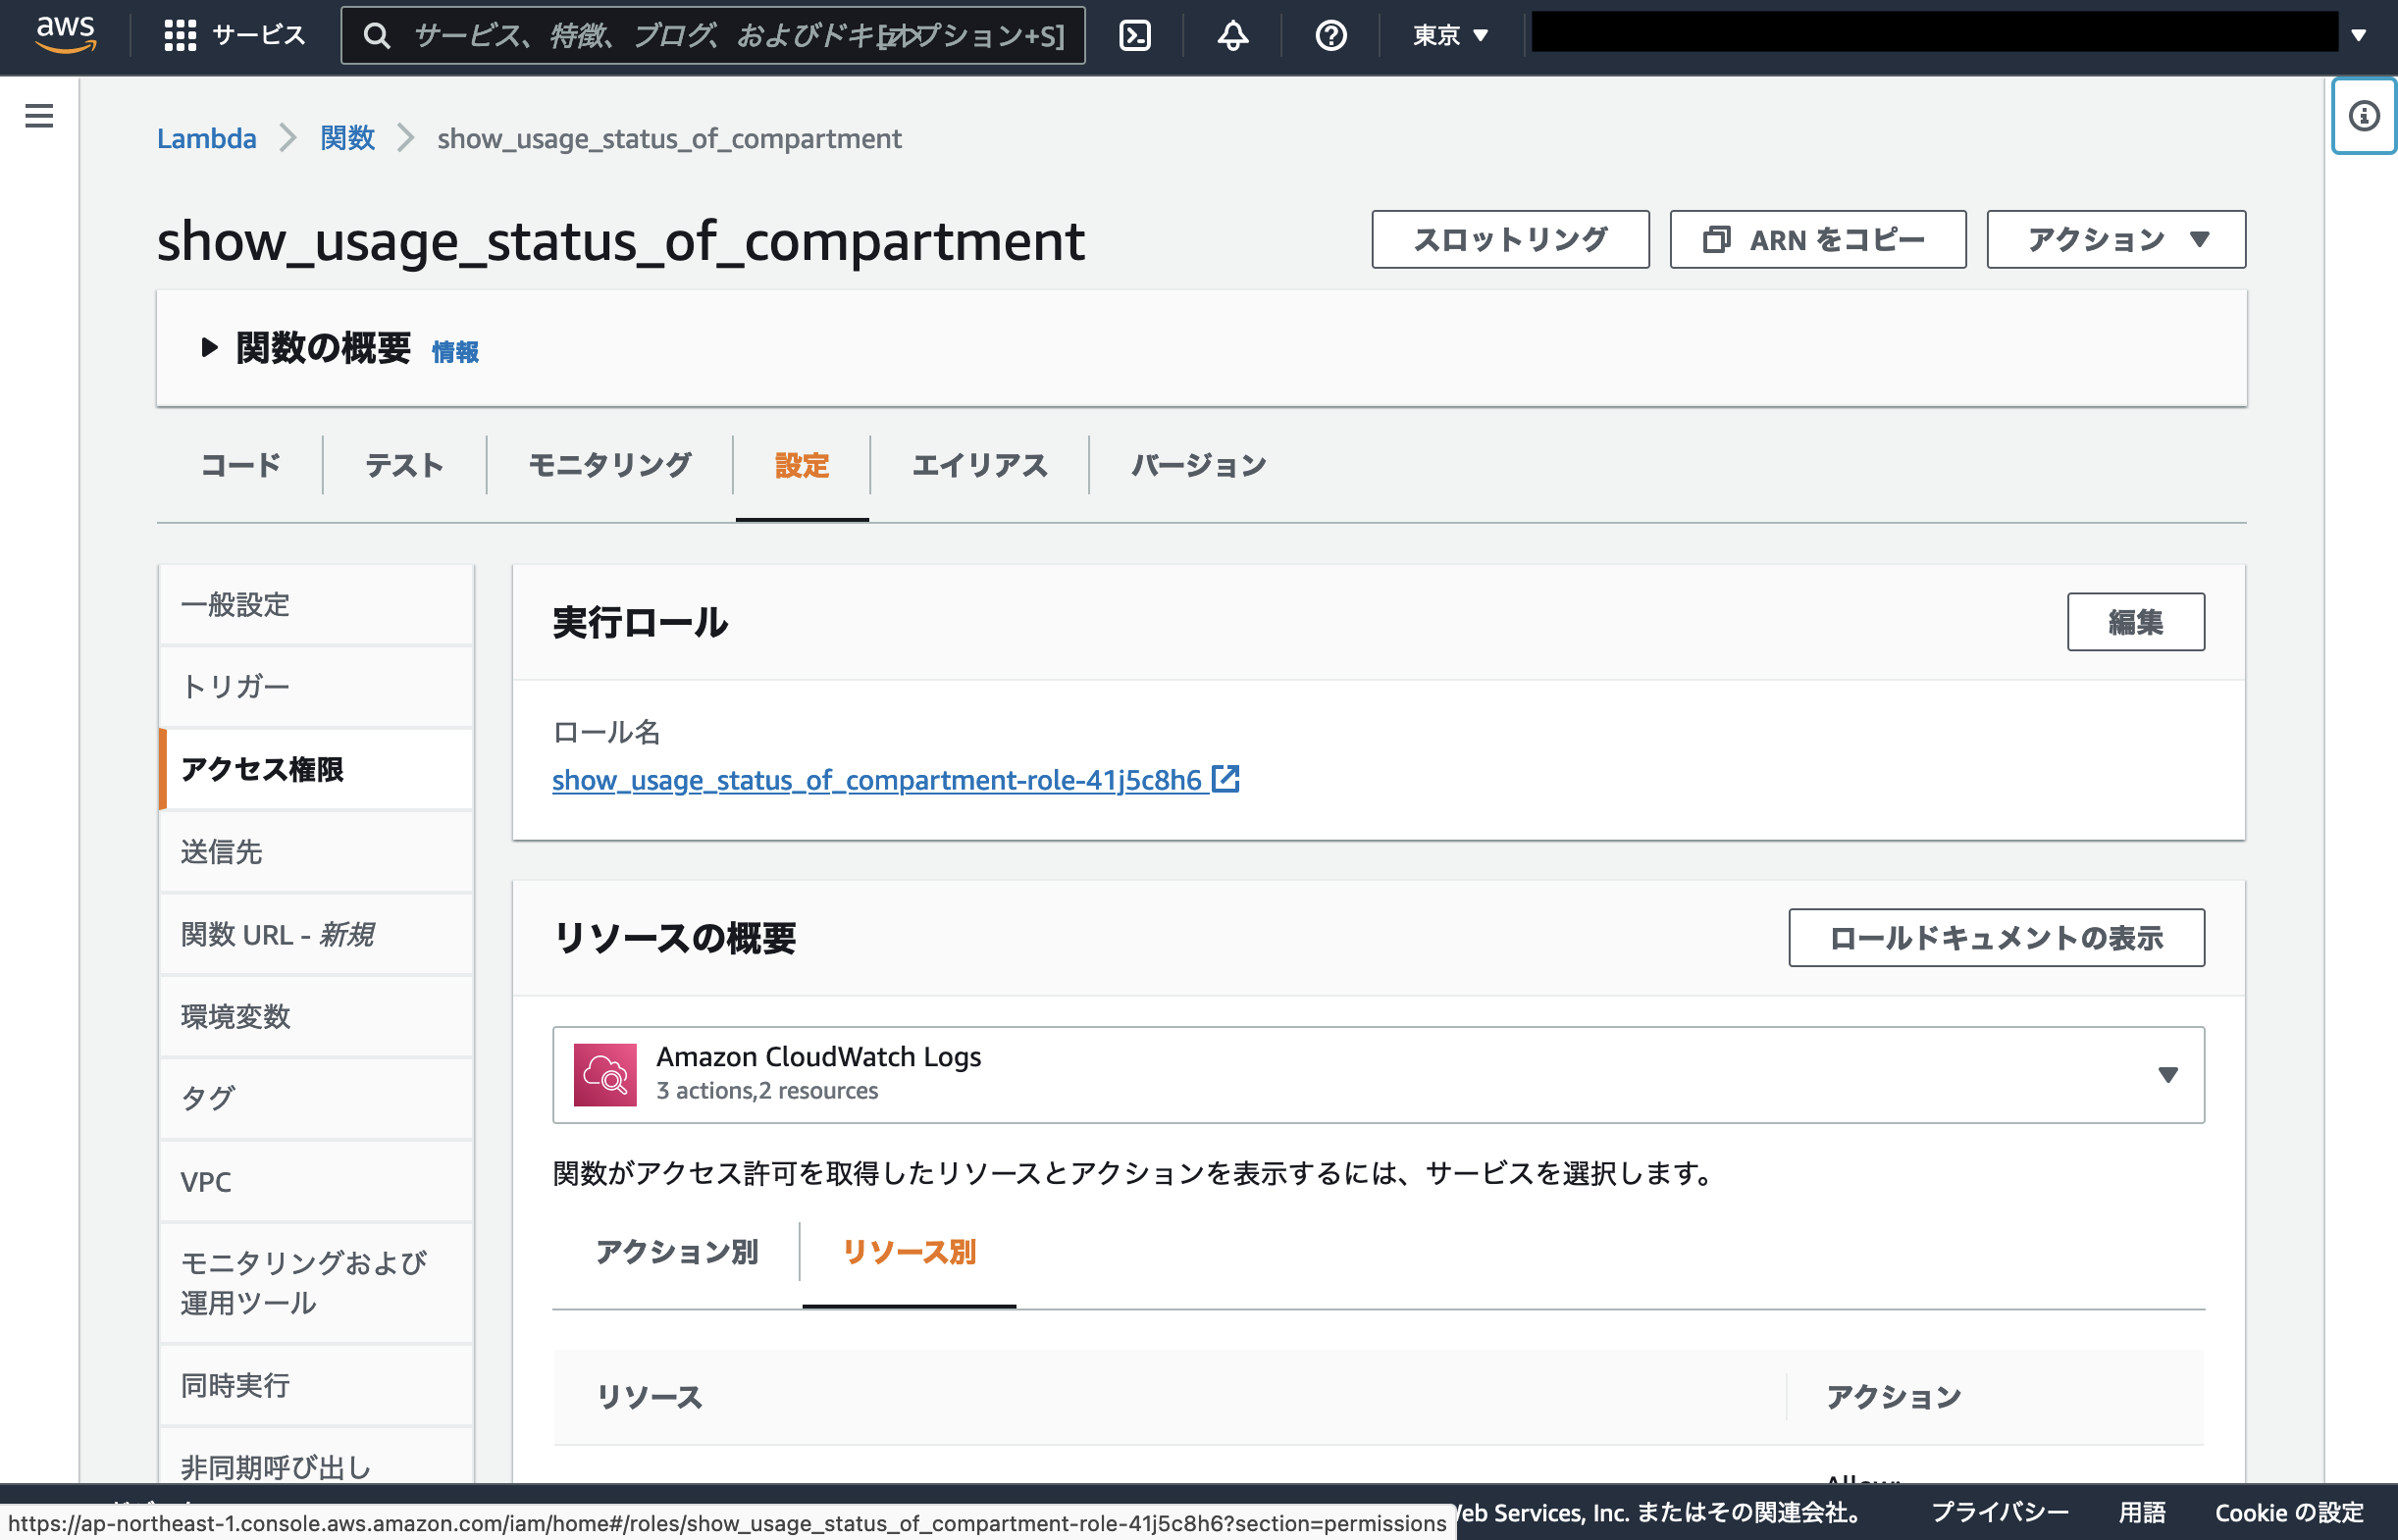Open the サービス grid menu

(236, 36)
